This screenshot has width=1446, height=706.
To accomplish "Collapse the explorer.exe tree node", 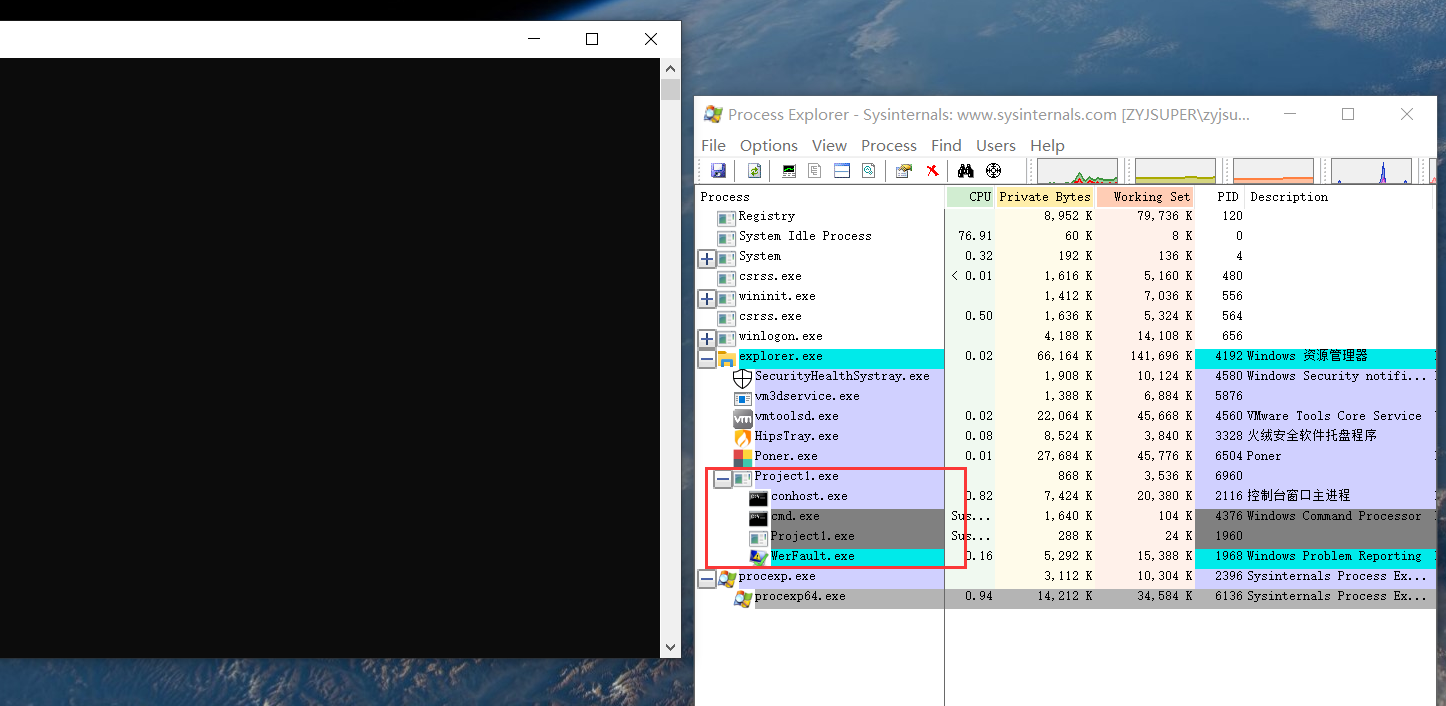I will tap(707, 359).
